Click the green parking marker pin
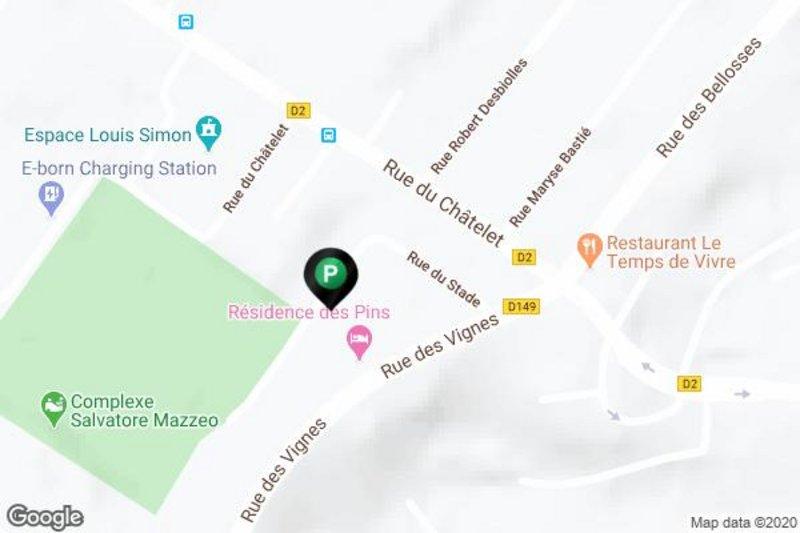This screenshot has width=800, height=533. (x=331, y=276)
